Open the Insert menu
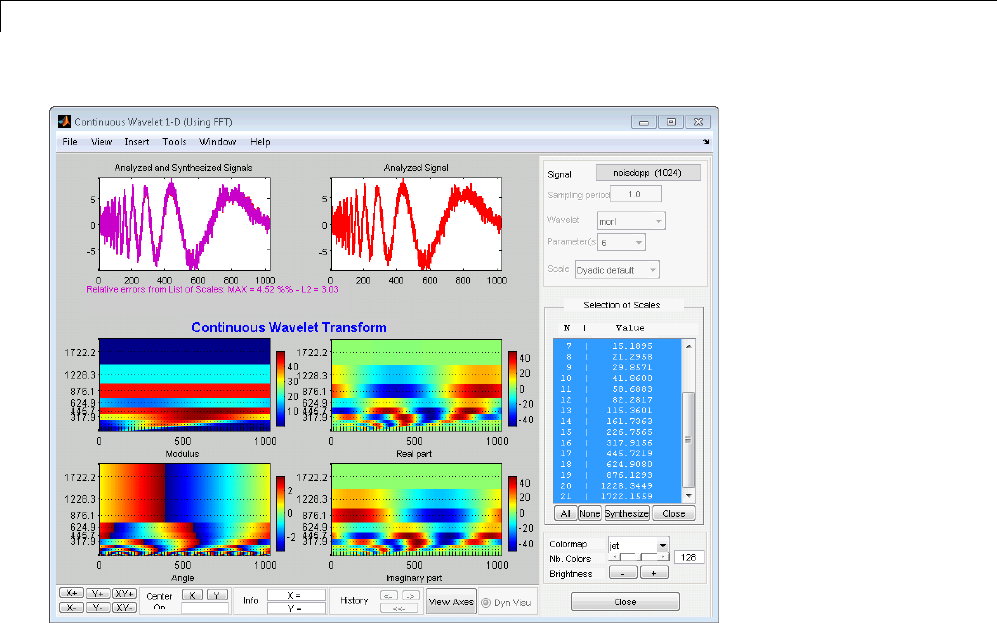997x623 pixels. [137, 142]
